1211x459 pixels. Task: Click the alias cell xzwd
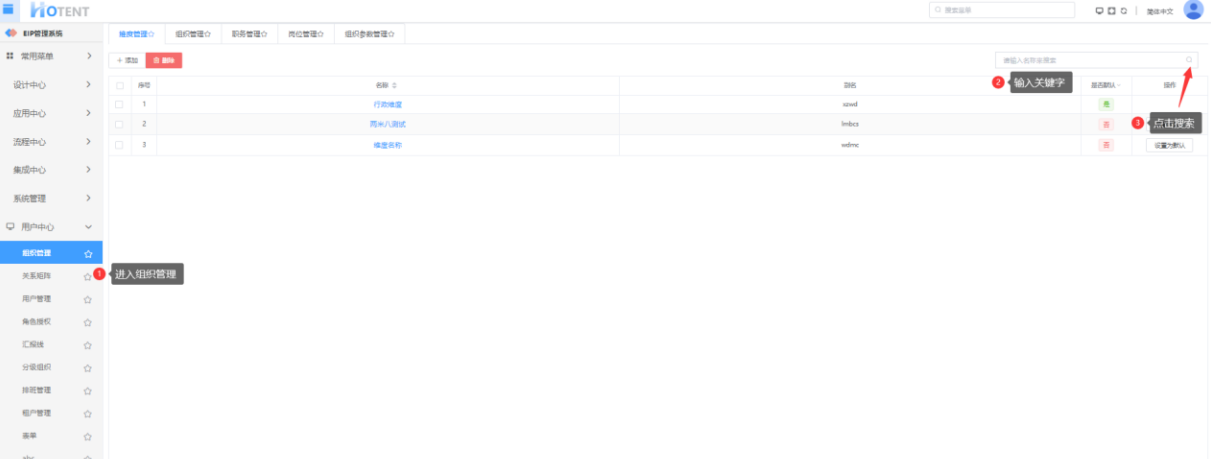[850, 104]
